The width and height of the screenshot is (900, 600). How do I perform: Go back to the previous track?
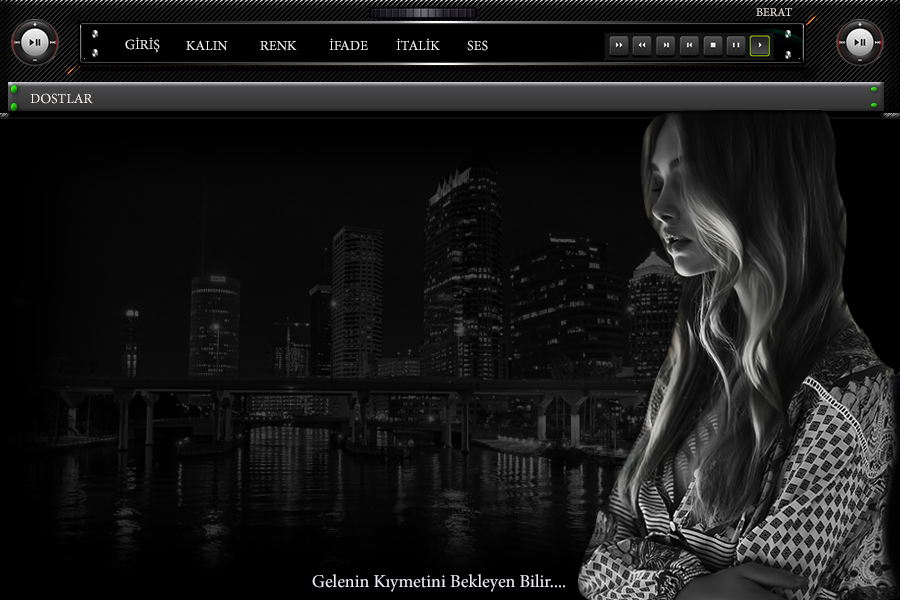(x=689, y=45)
